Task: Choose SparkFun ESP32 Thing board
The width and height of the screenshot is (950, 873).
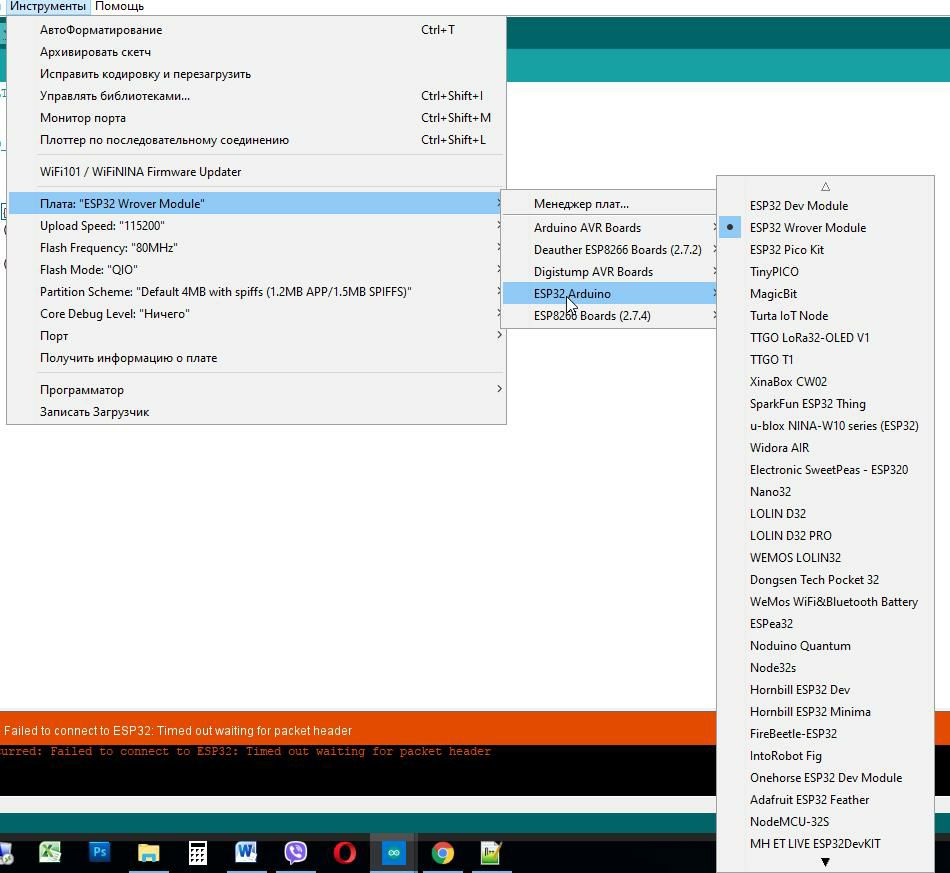Action: click(x=825, y=403)
